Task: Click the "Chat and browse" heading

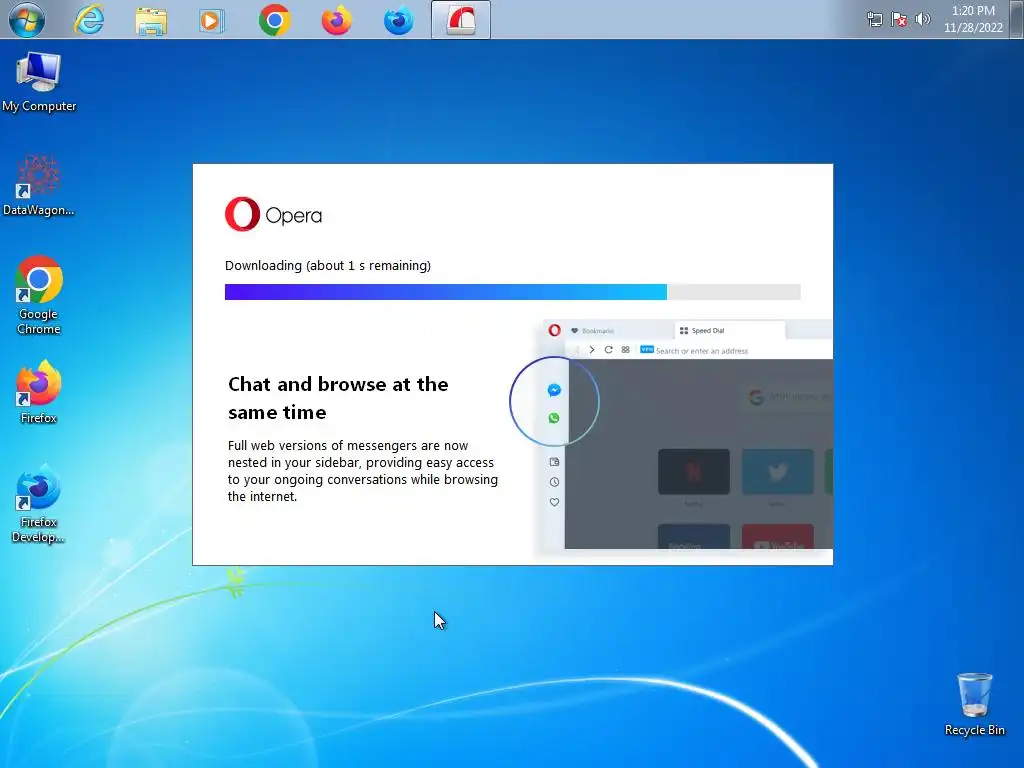Action: click(x=338, y=398)
